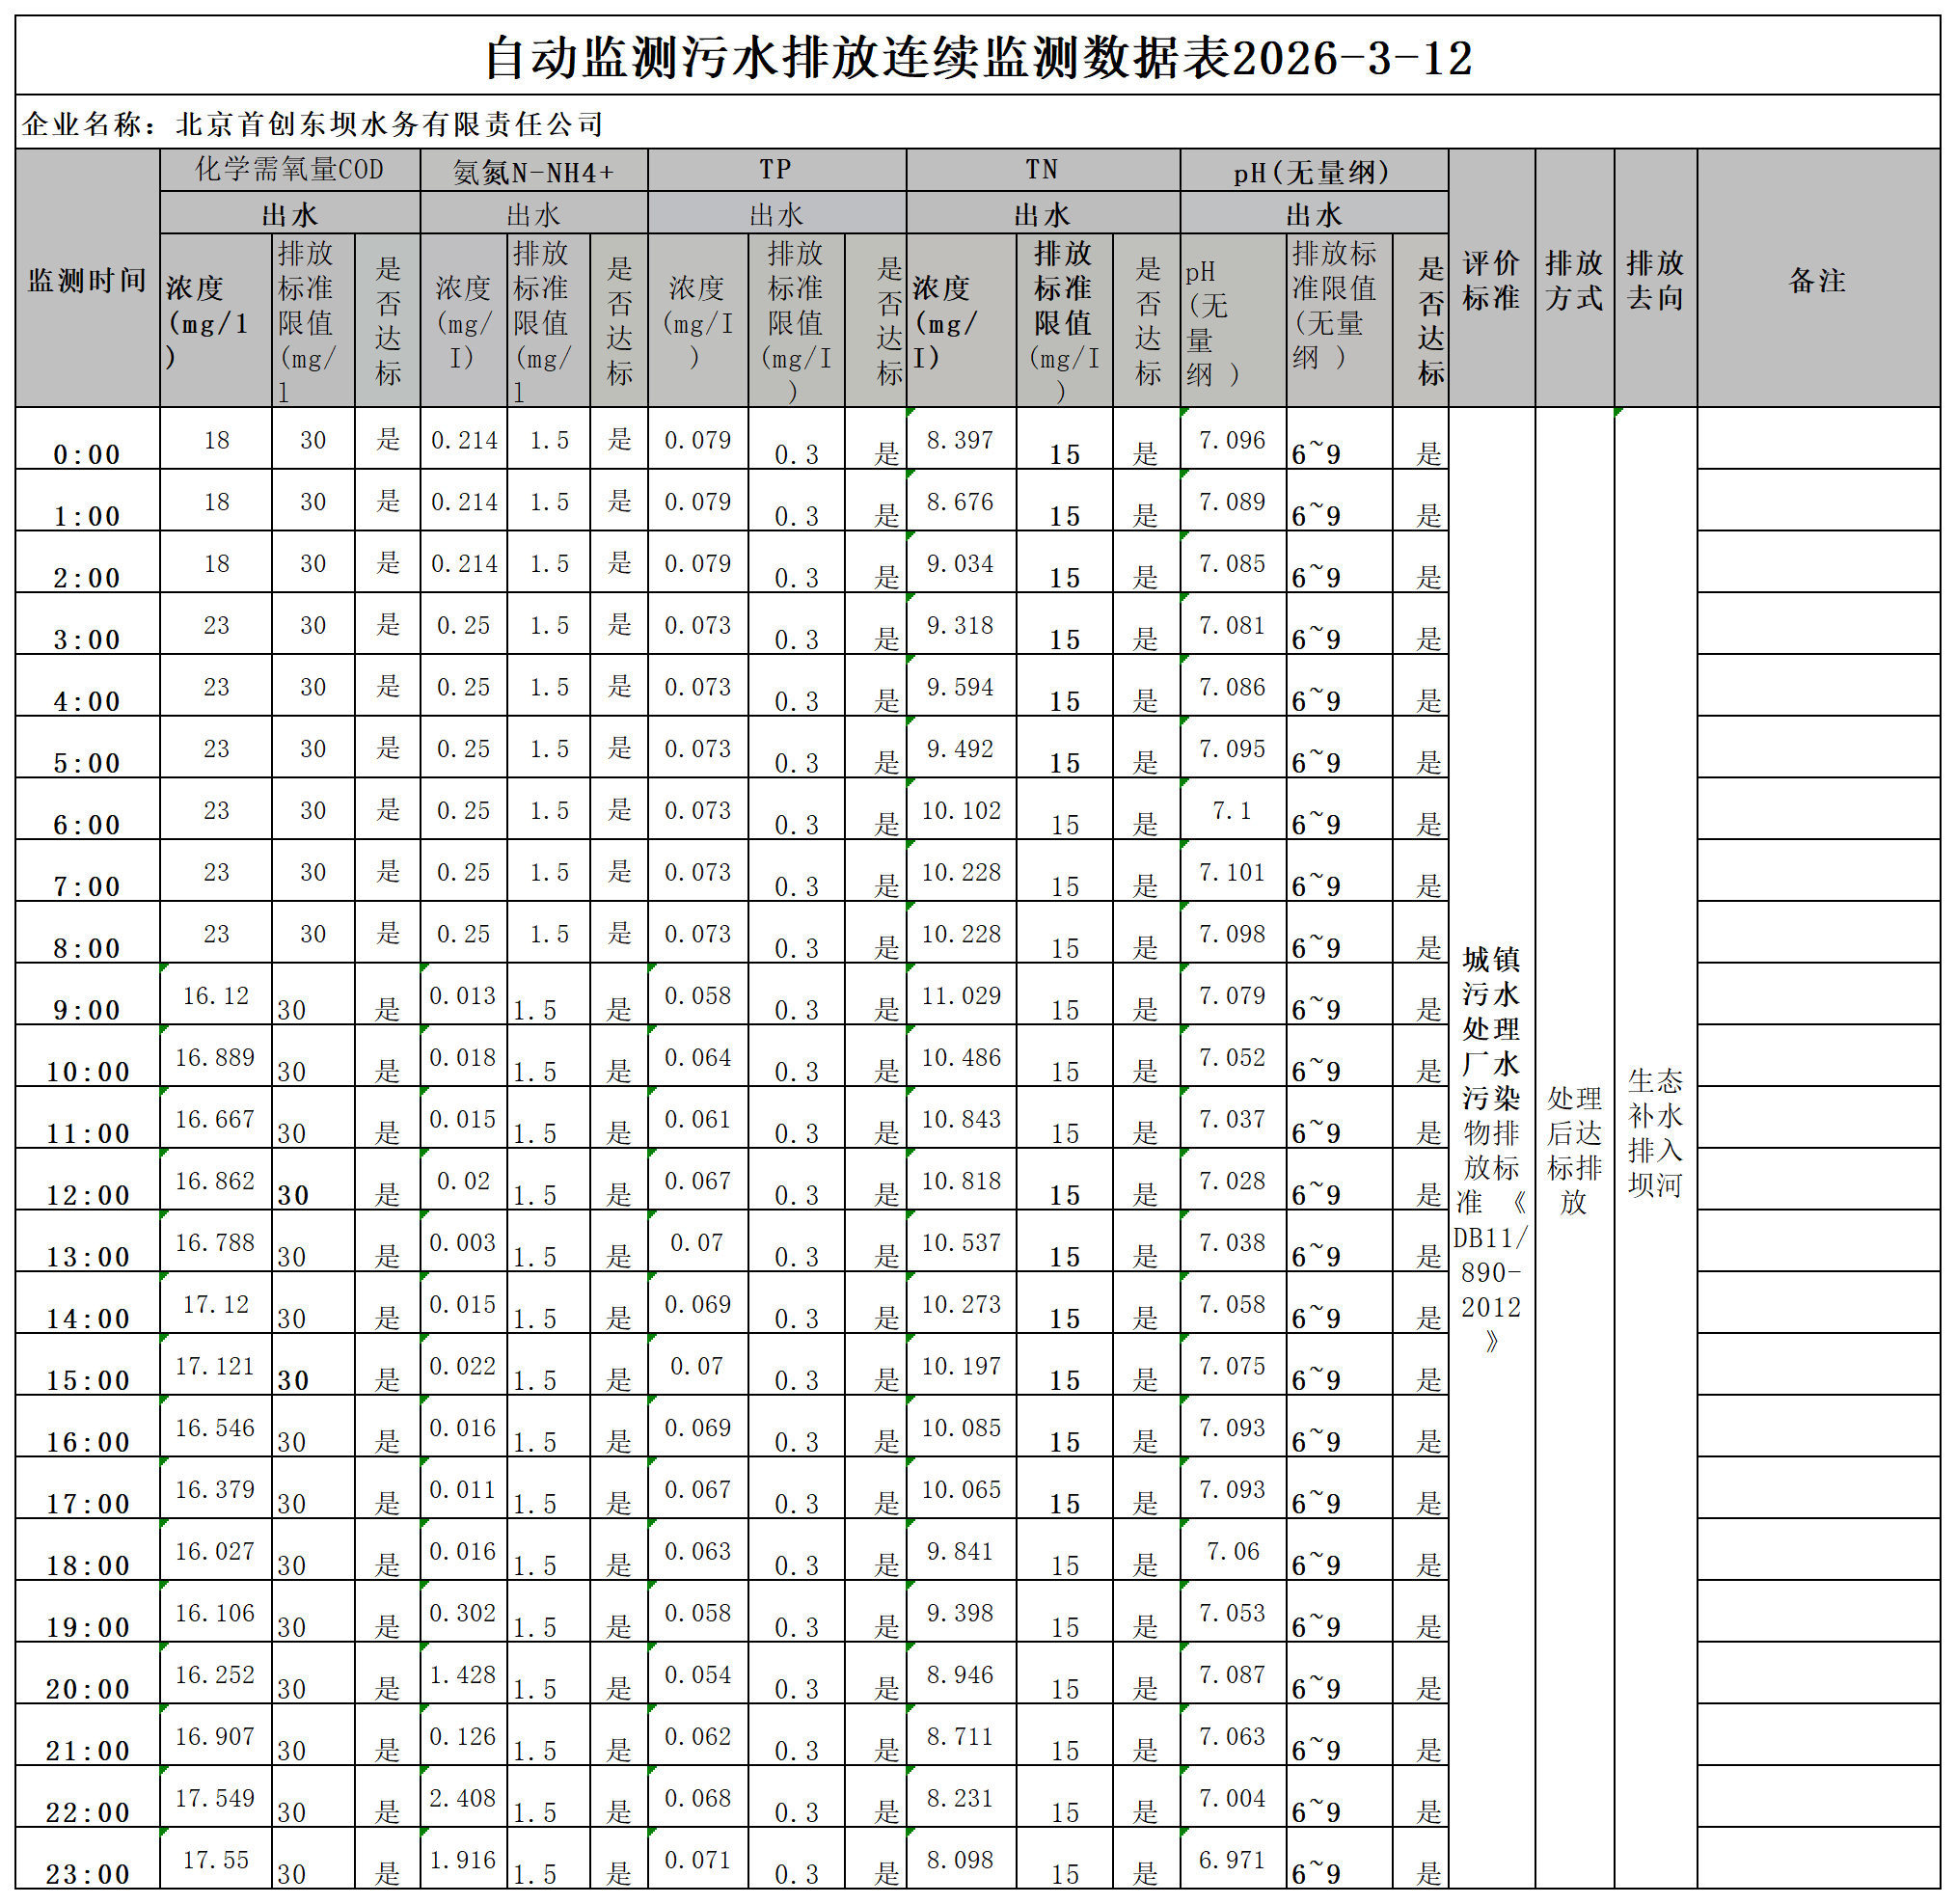The height and width of the screenshot is (1904, 1956).
Task: Click the 氨氮N-NH4+ header cell
Action: pyautogui.click(x=533, y=172)
